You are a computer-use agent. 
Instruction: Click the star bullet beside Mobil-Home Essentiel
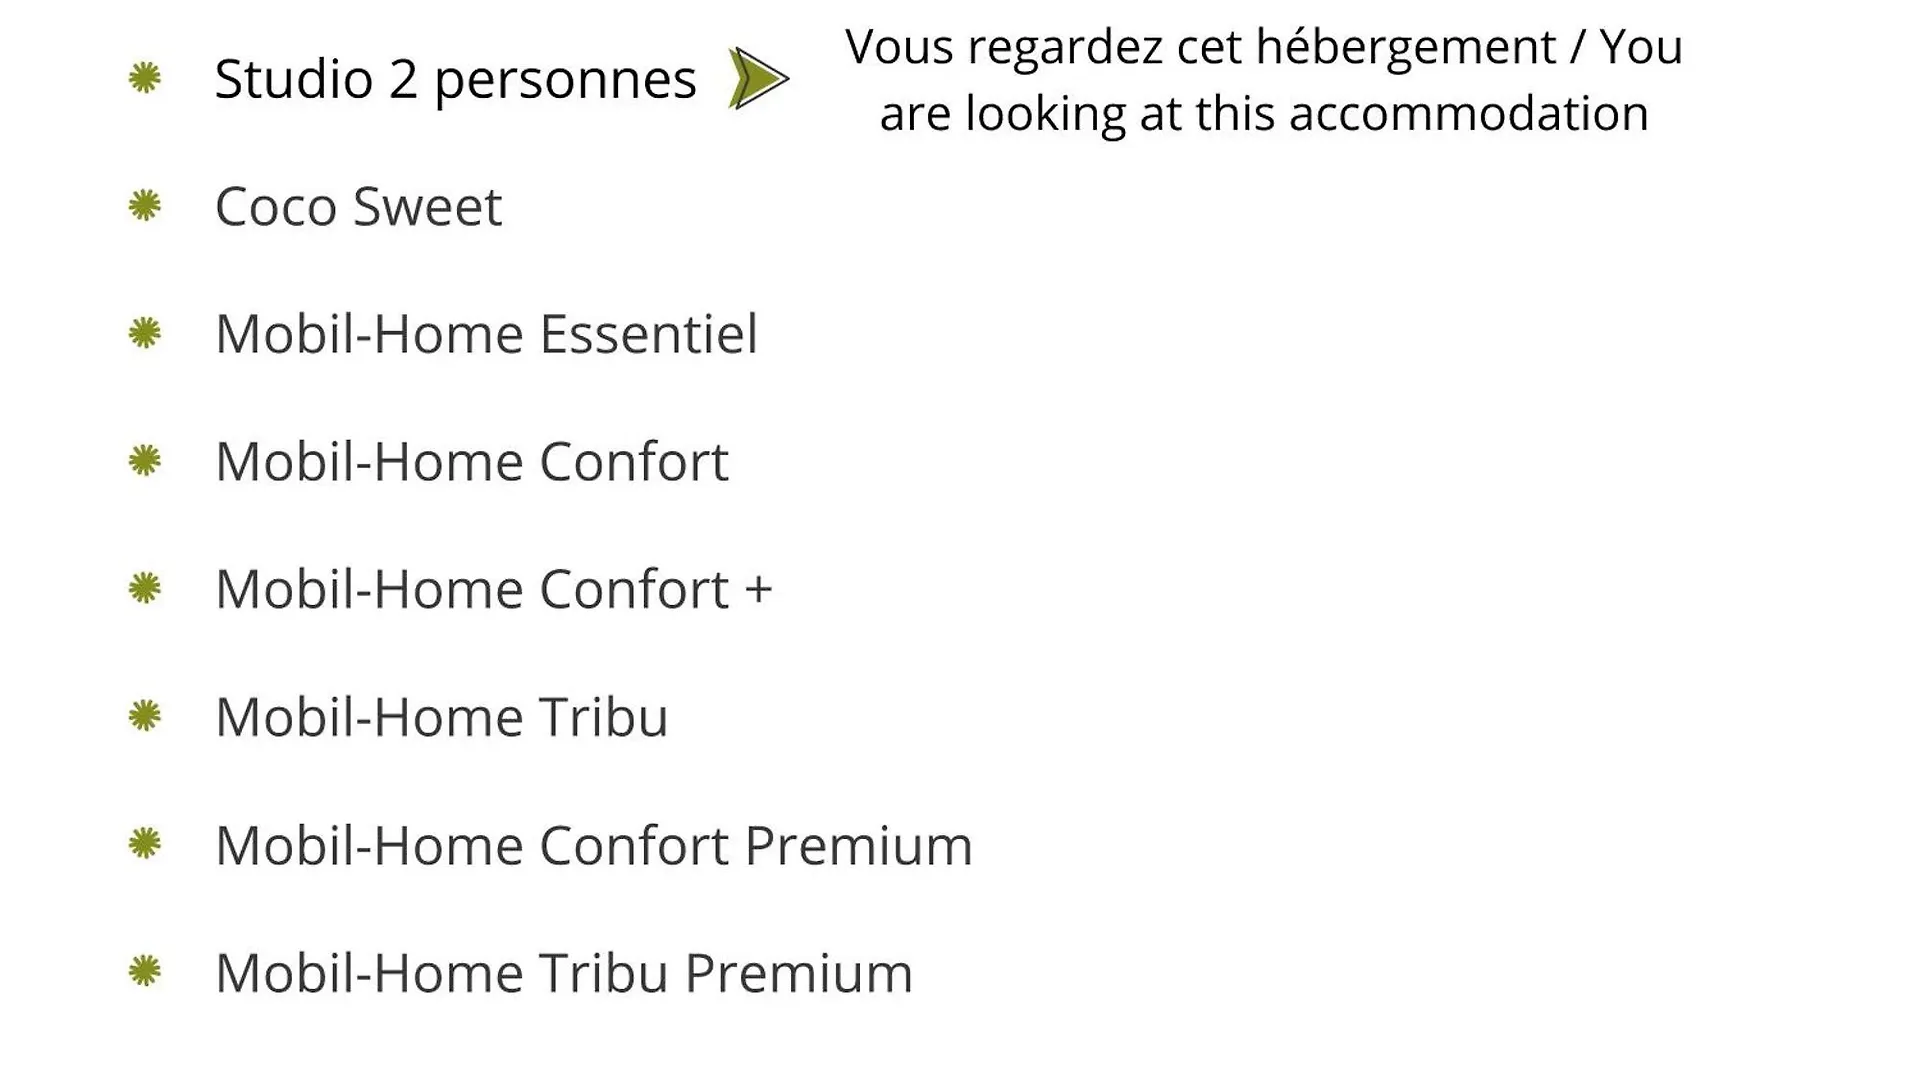pos(145,333)
